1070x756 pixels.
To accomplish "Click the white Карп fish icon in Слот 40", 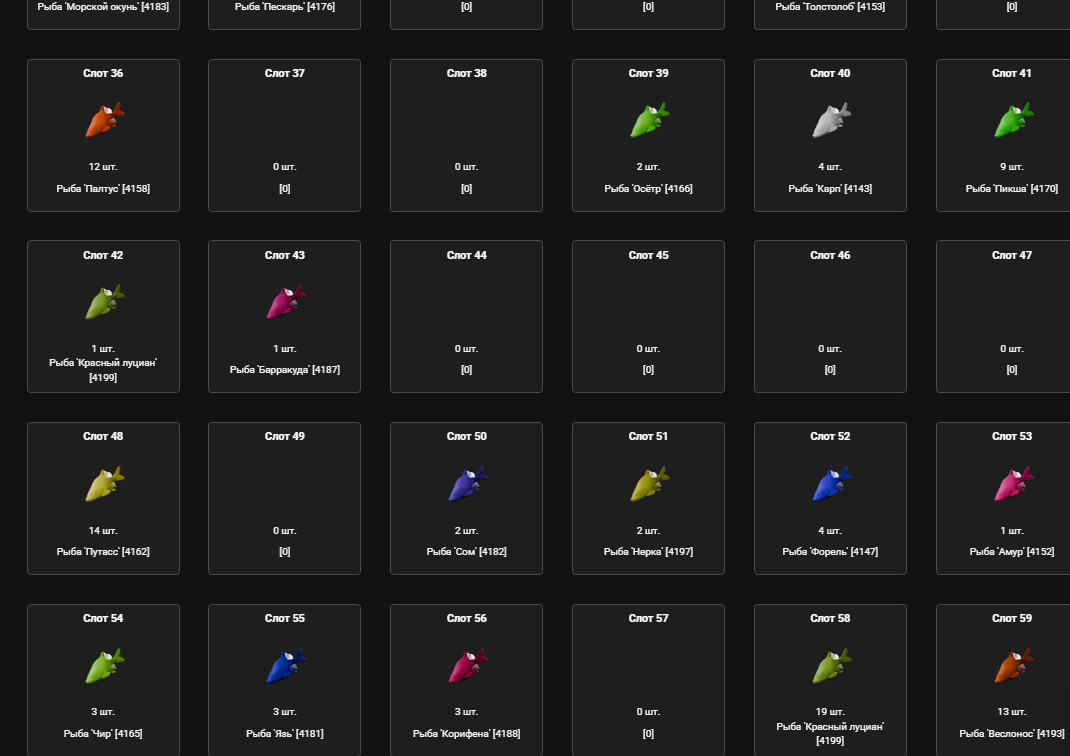I will click(831, 120).
